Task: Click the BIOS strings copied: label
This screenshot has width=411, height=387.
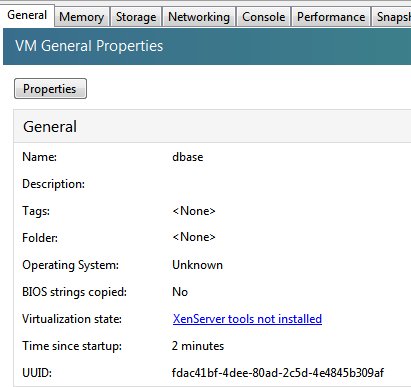Action: [x=74, y=292]
